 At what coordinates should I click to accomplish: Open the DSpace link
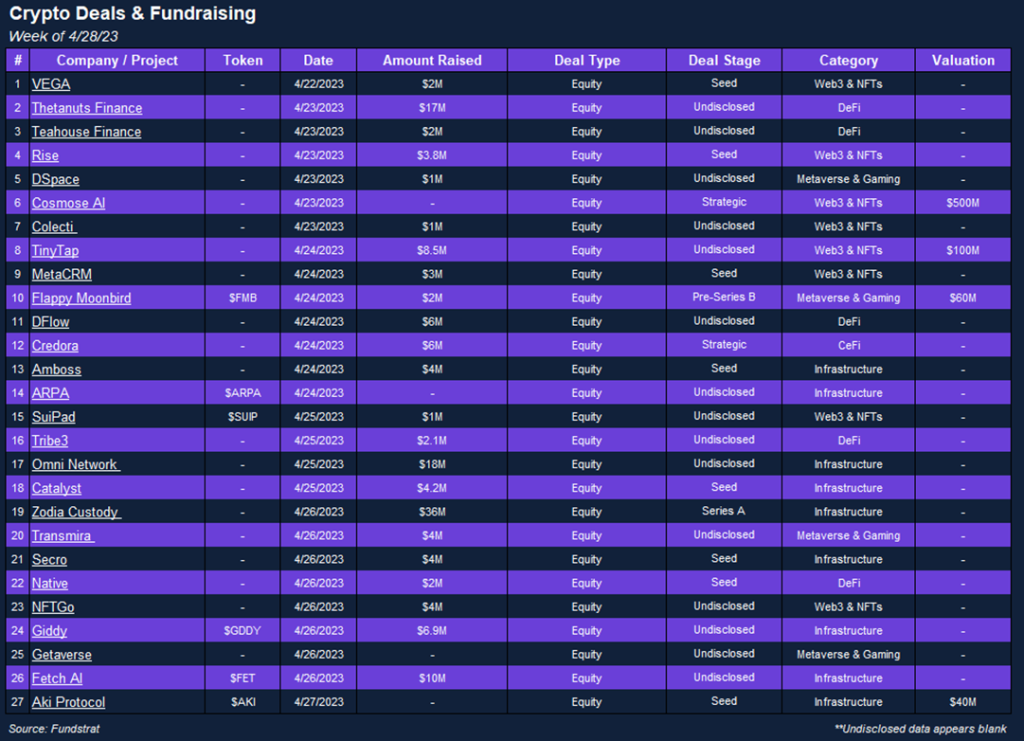coord(56,180)
